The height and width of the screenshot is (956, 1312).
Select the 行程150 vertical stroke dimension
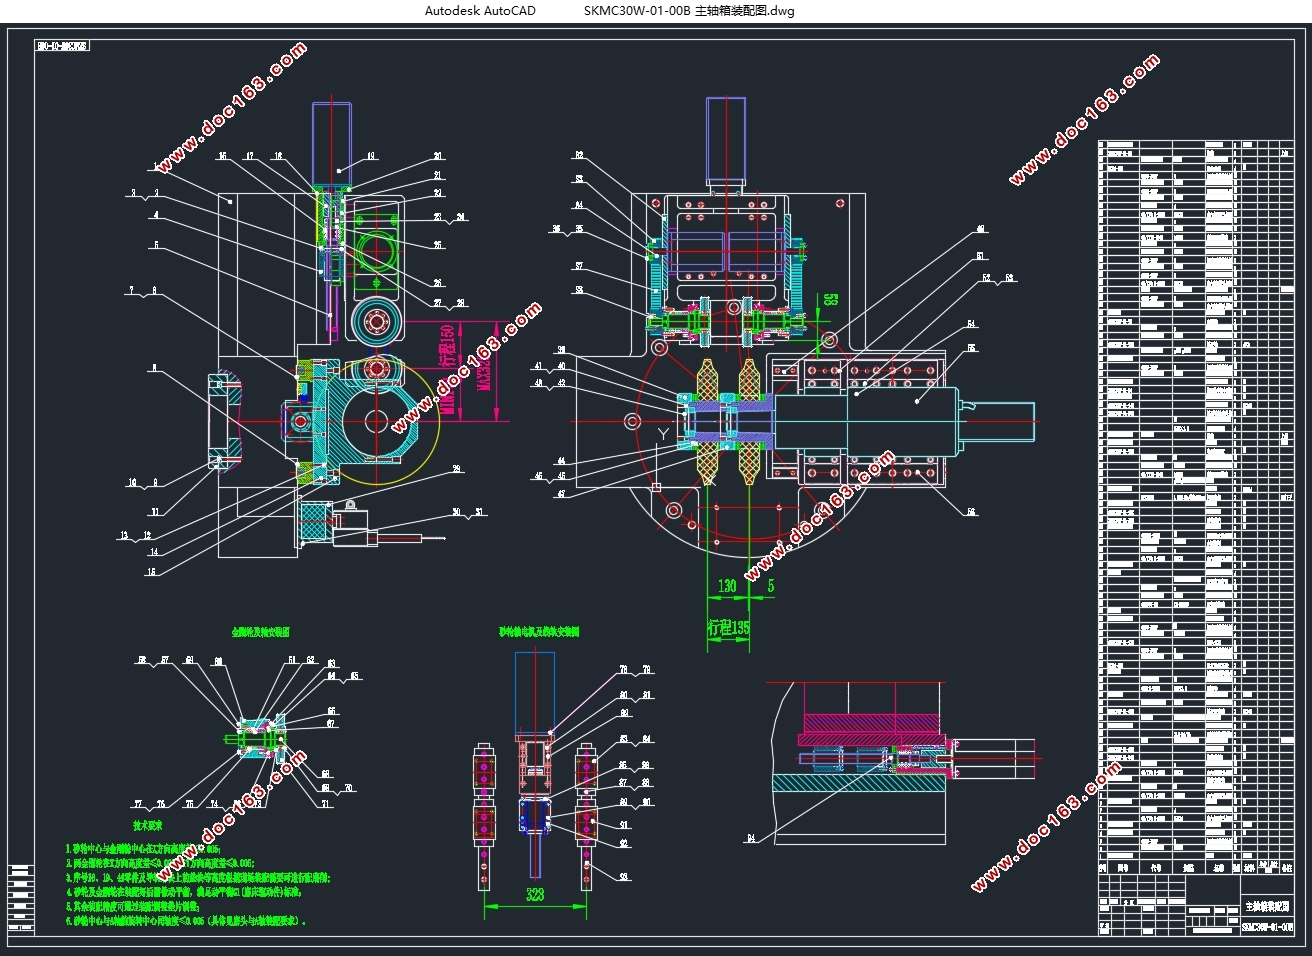pos(447,345)
